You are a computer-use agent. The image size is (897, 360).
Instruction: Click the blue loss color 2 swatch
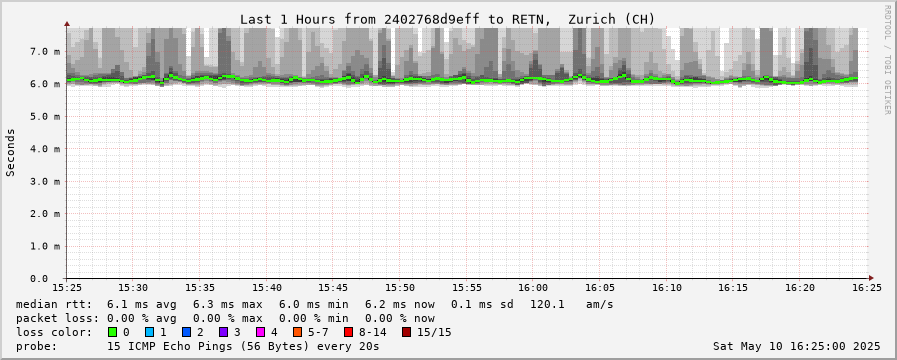[x=186, y=332]
